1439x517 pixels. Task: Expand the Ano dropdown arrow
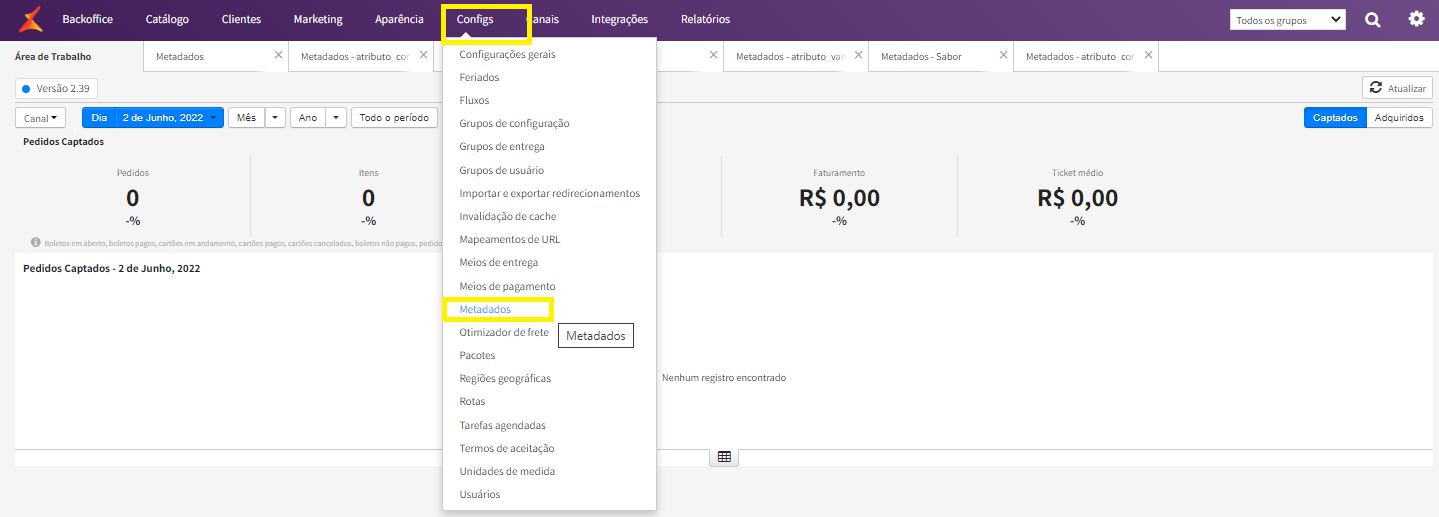(x=336, y=118)
